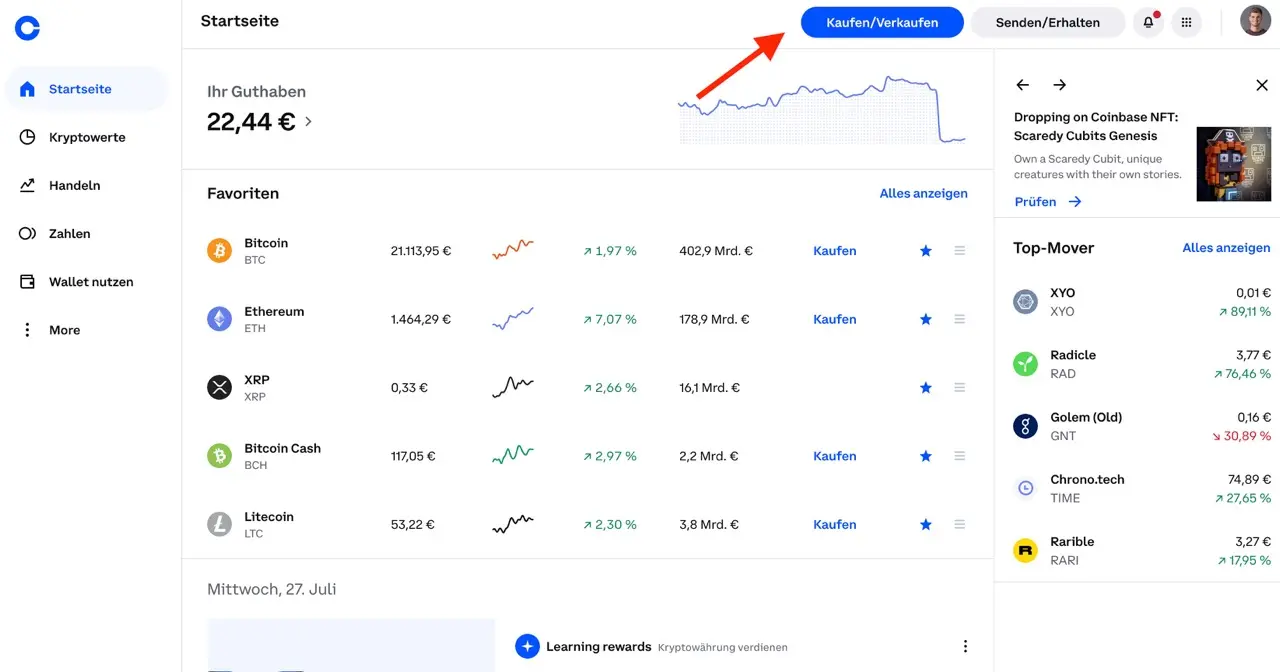Click the Bitcoin price sparkline
Screen dimensions: 1280x672
coord(512,249)
